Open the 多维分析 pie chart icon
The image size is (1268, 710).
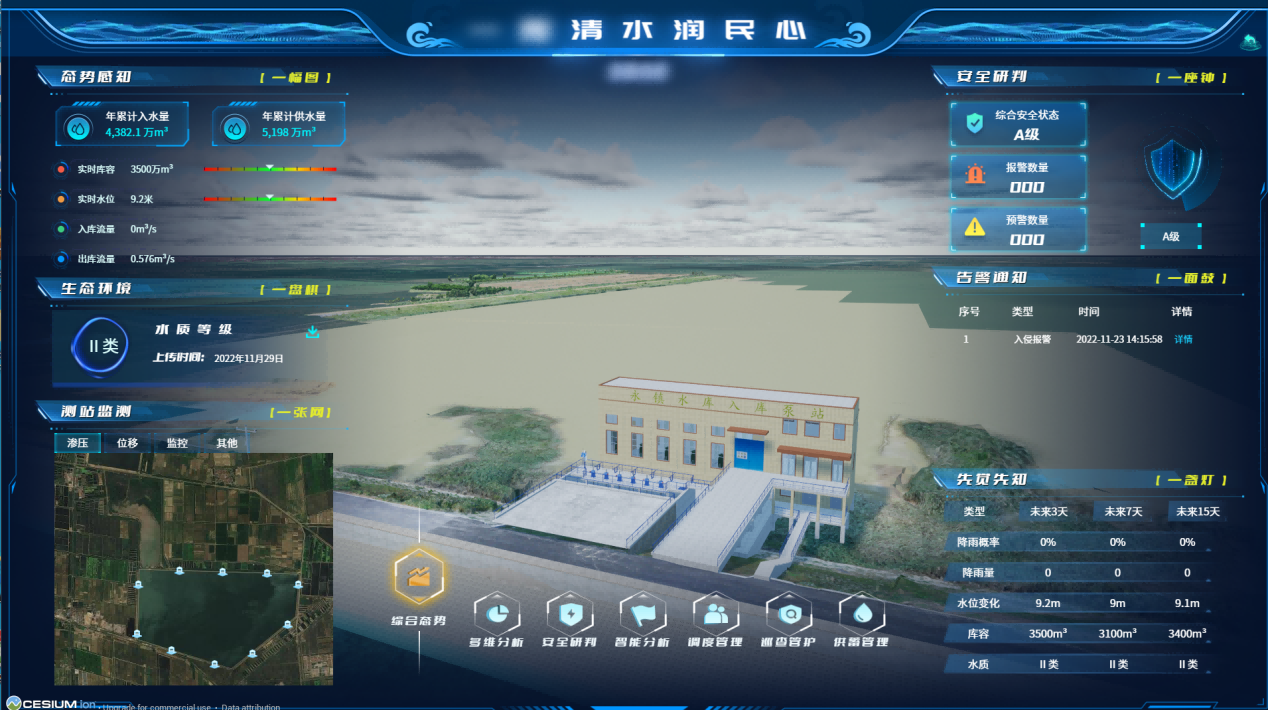[496, 613]
